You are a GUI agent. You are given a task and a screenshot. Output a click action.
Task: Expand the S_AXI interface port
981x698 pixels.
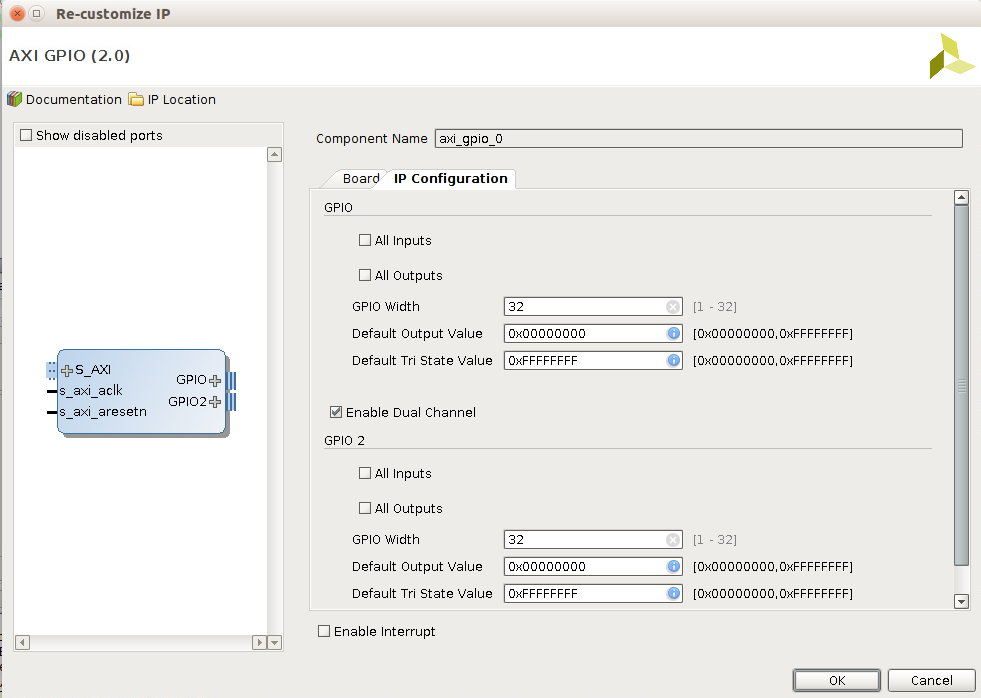pos(67,371)
